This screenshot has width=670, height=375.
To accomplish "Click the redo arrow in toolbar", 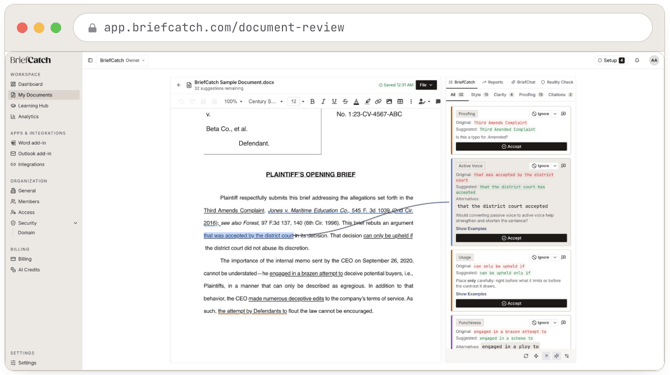I will click(192, 102).
